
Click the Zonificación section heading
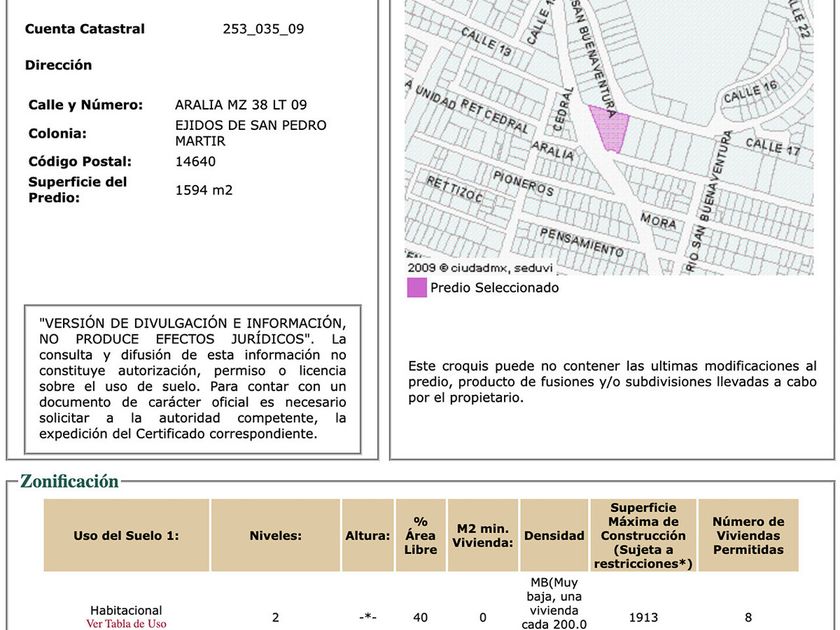click(69, 481)
